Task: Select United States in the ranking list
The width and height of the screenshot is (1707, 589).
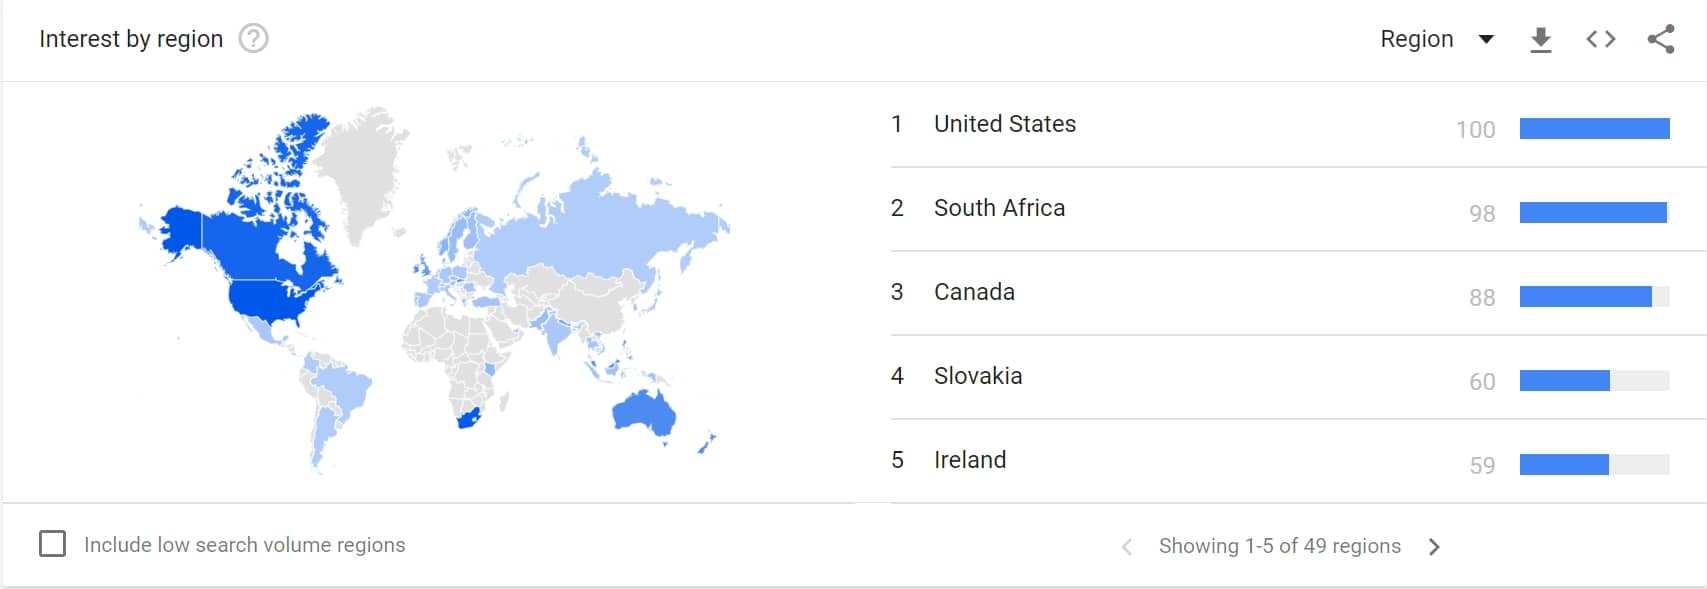Action: [1004, 124]
